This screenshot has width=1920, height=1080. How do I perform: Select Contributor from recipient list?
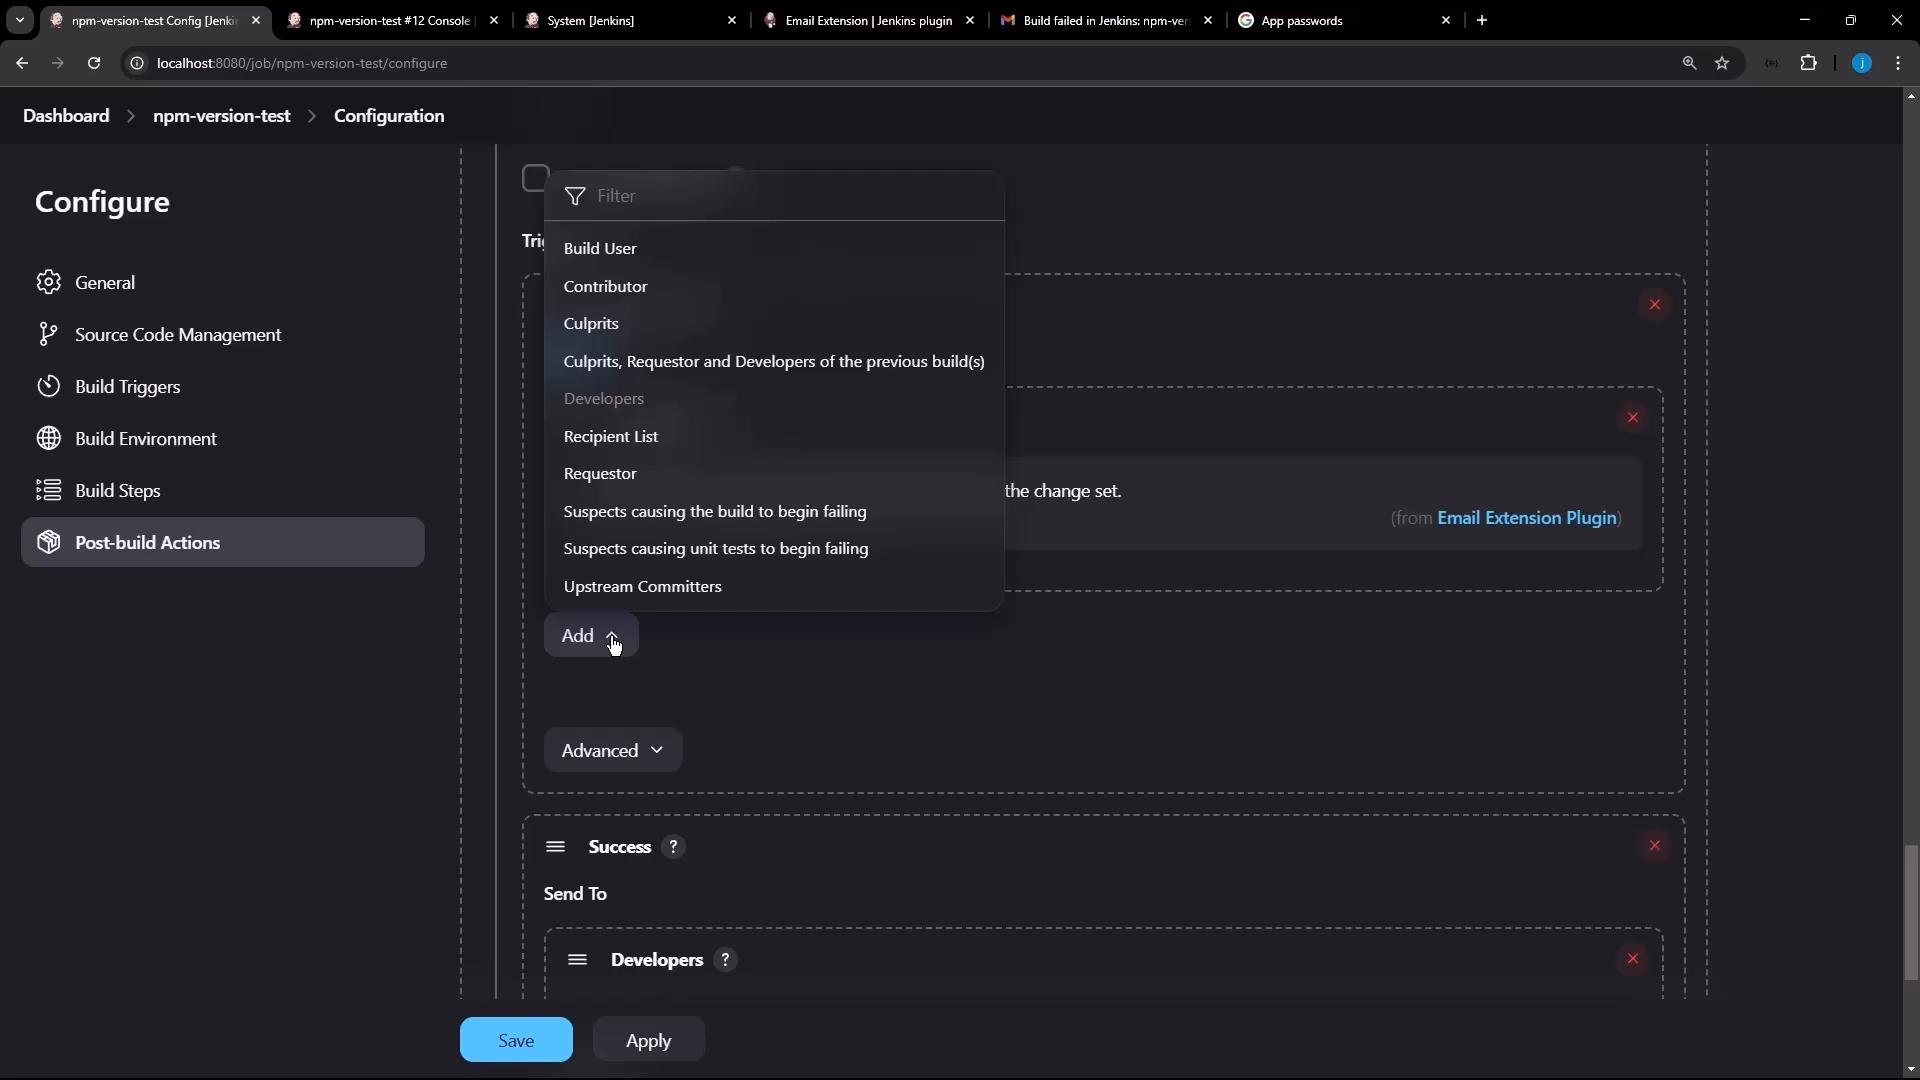pos(774,286)
